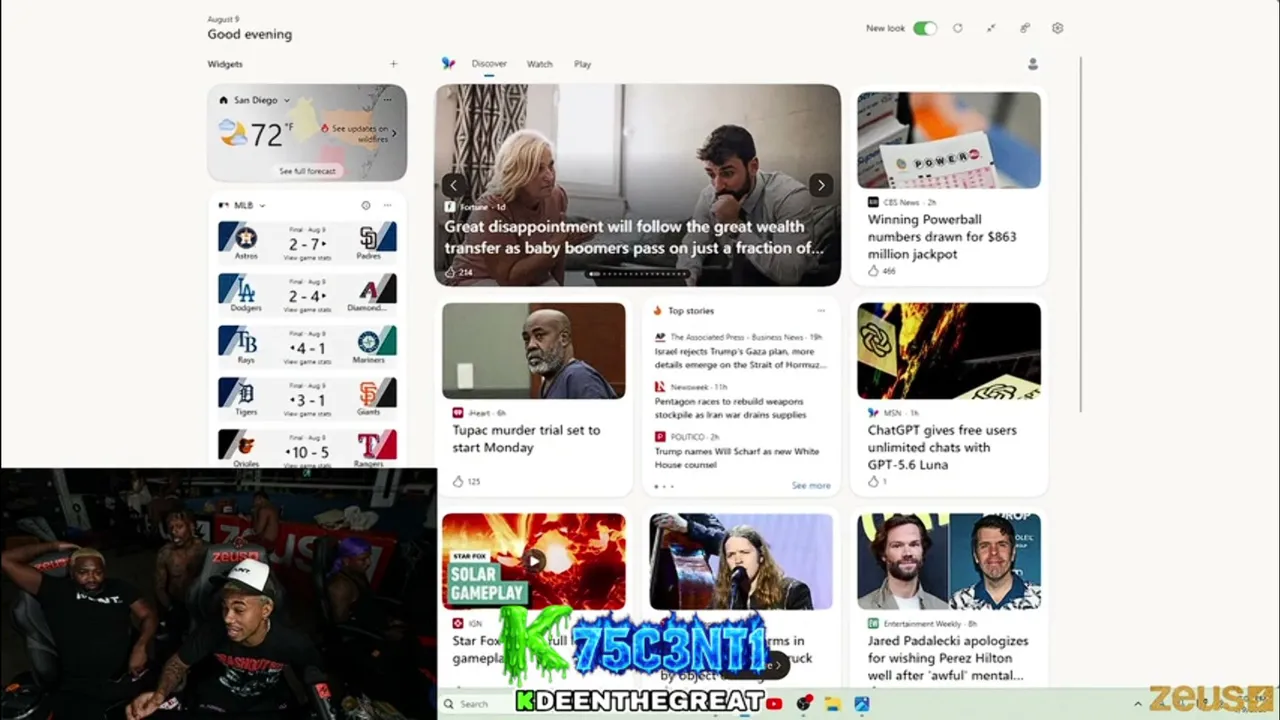The height and width of the screenshot is (720, 1280).
Task: Open Pentagon races to rebuild weapons story
Action: tap(730, 408)
